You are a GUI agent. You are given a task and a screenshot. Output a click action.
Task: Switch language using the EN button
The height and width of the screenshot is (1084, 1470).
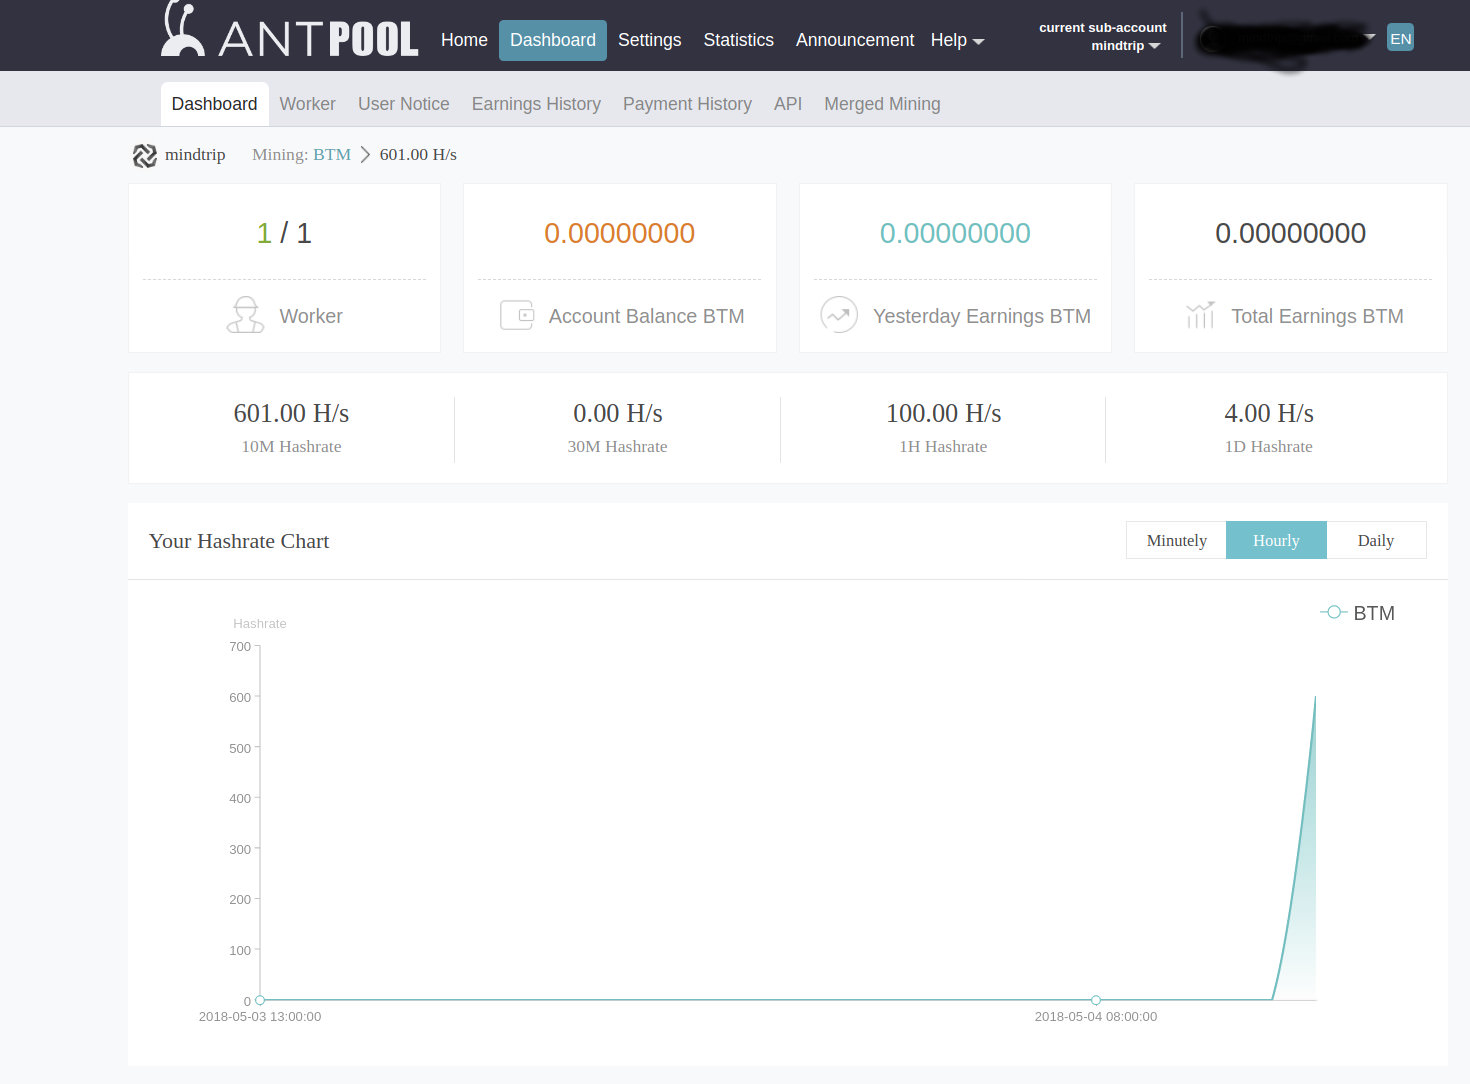tap(1400, 38)
